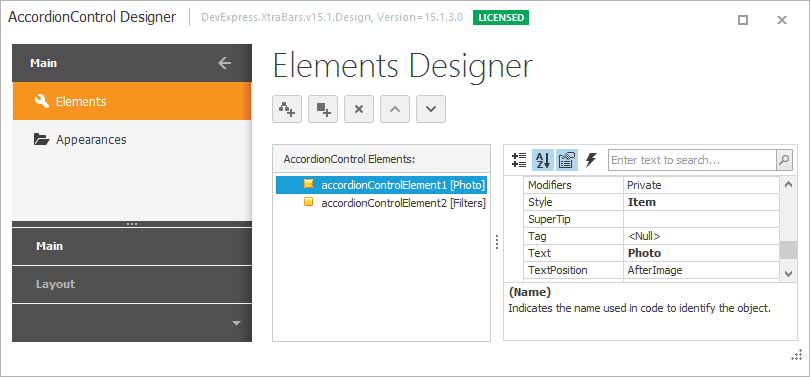Screen dimensions: 810x377
Task: Select accordionControlElement2 [Filters] in tree
Action: coord(381,203)
